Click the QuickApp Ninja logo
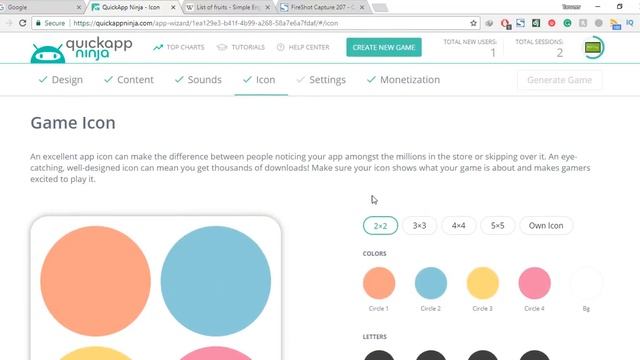 click(x=81, y=49)
